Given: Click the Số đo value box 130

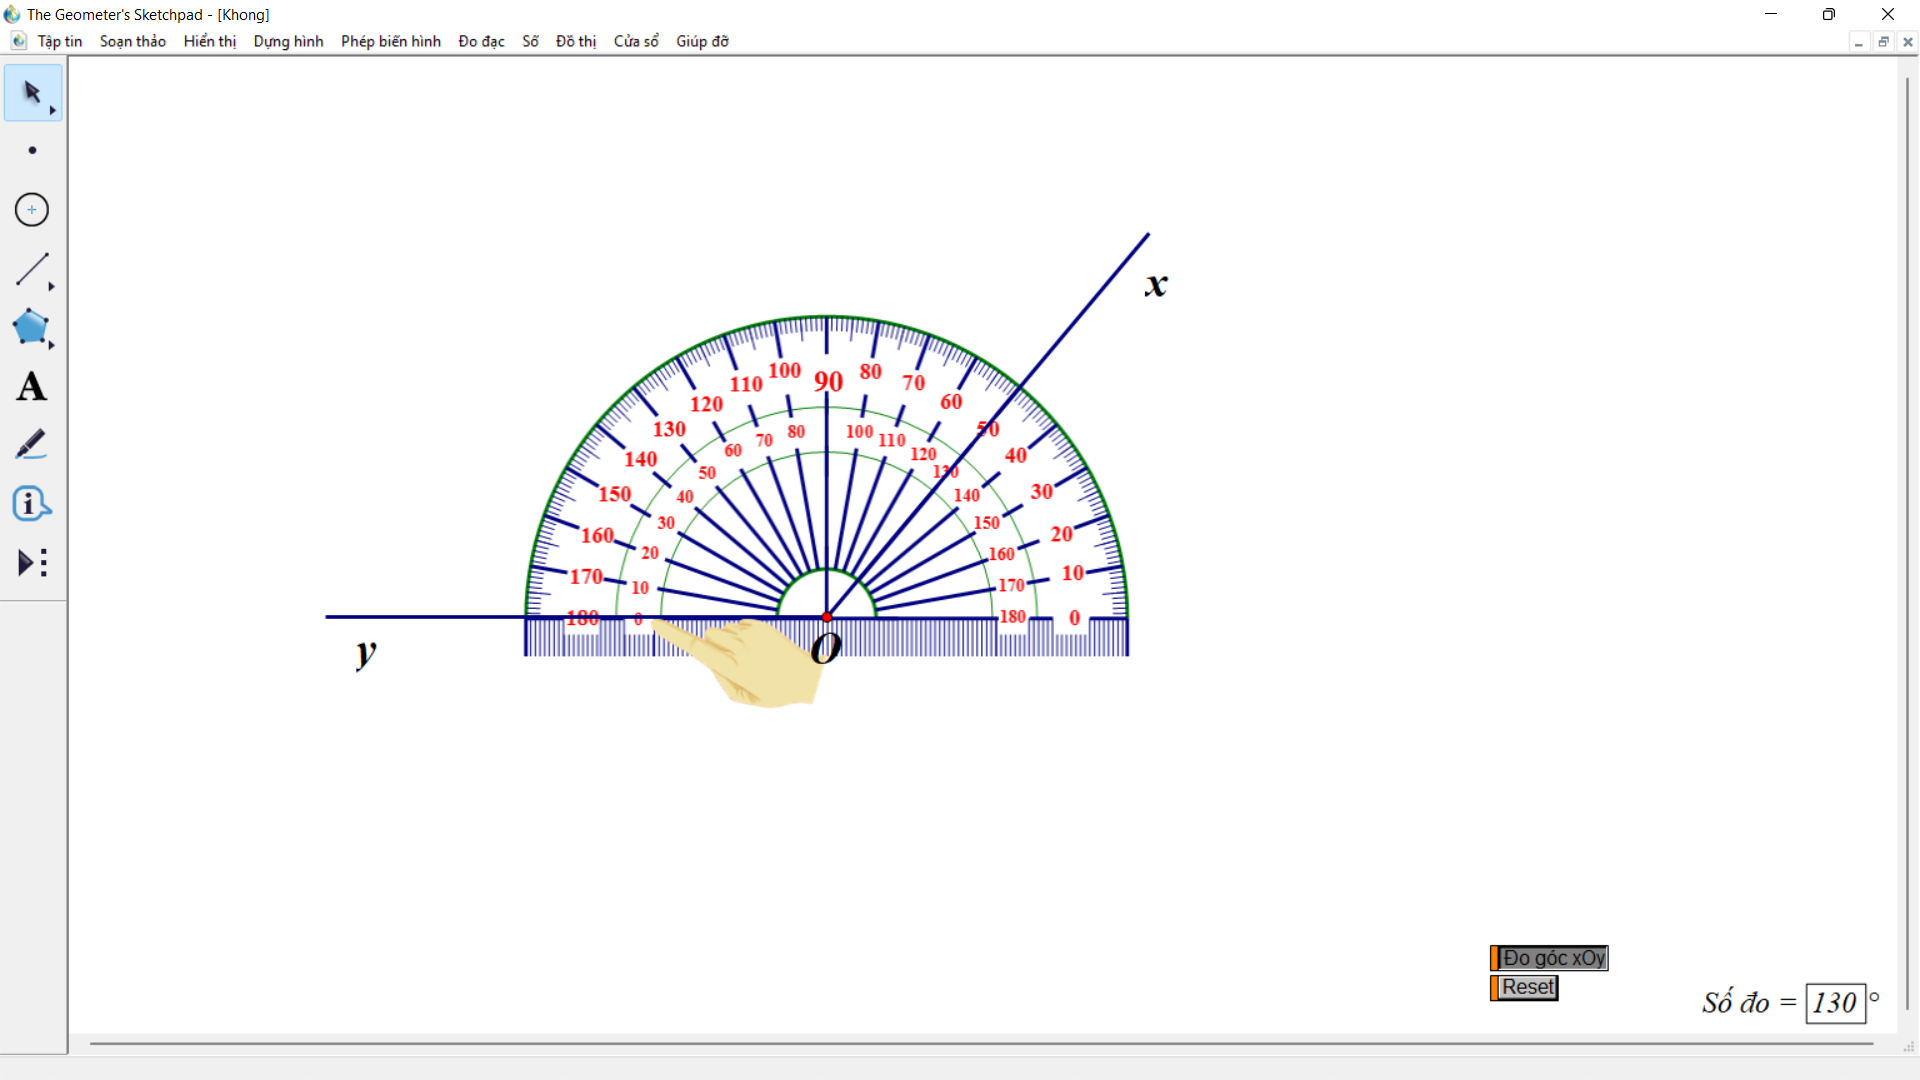Looking at the screenshot, I should (x=1835, y=1003).
